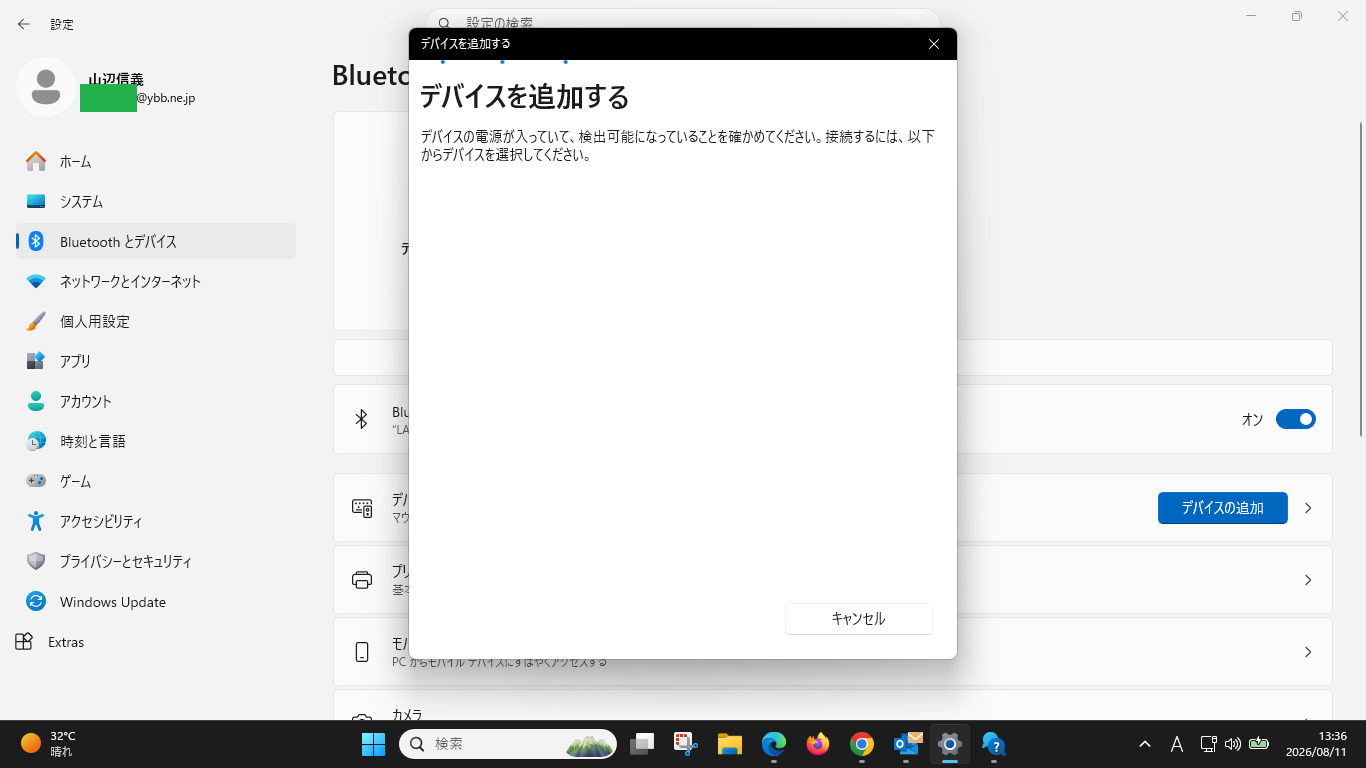Viewport: 1366px width, 768px height.
Task: Open 時刻と言語 settings
Action: (156, 441)
